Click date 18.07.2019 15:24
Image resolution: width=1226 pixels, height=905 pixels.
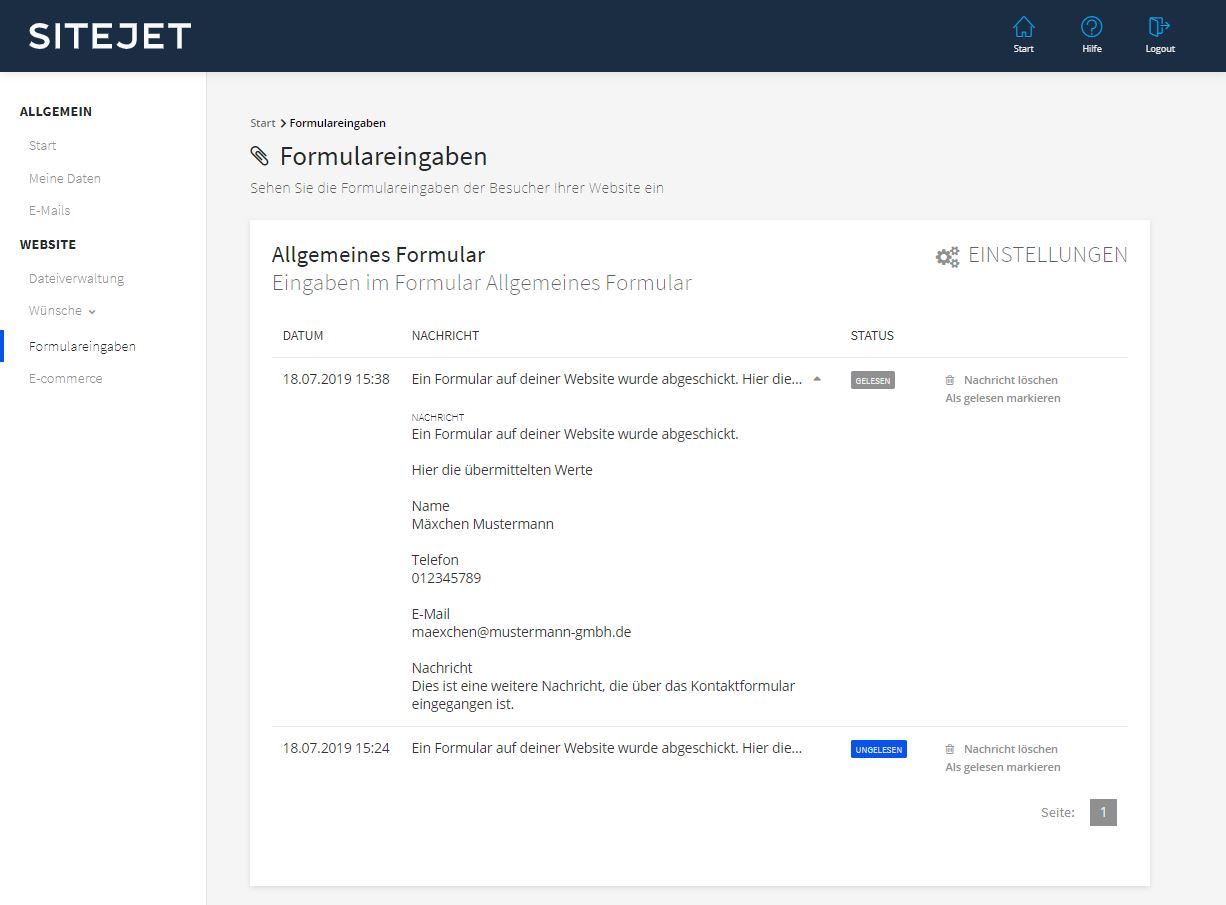pos(336,748)
